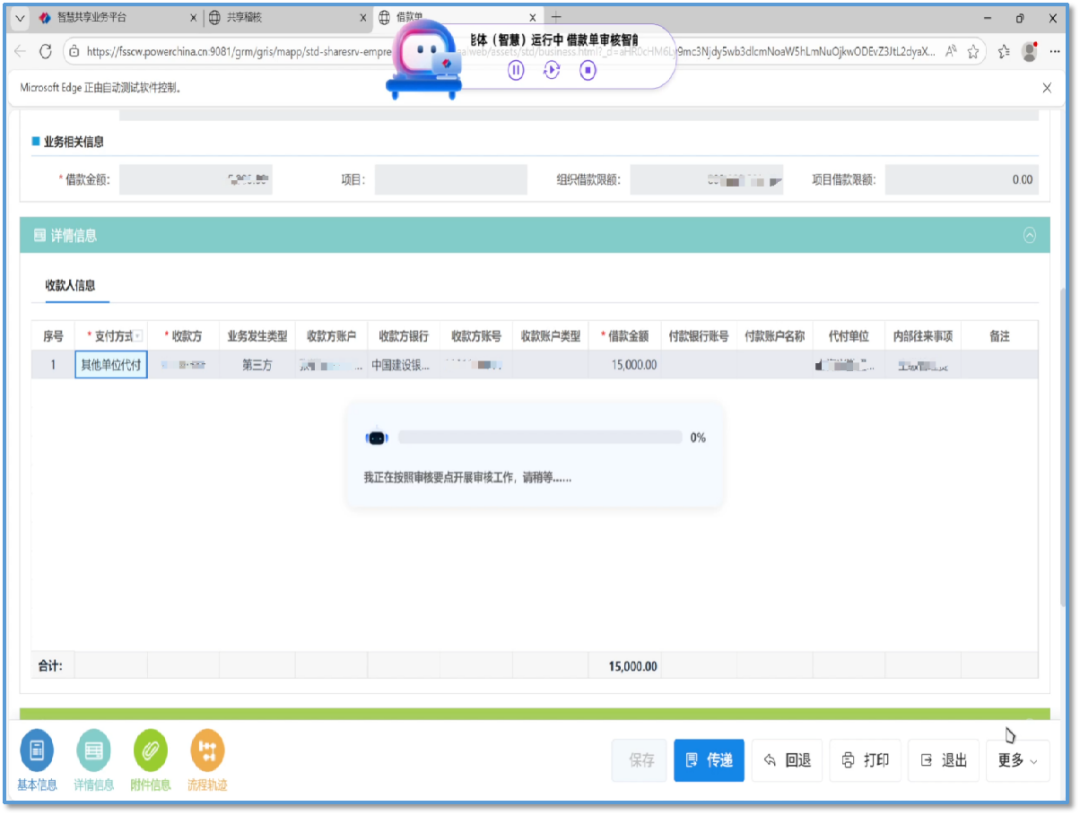Click the 内部往来事项 column header
The image size is (1080, 815).
(923, 336)
